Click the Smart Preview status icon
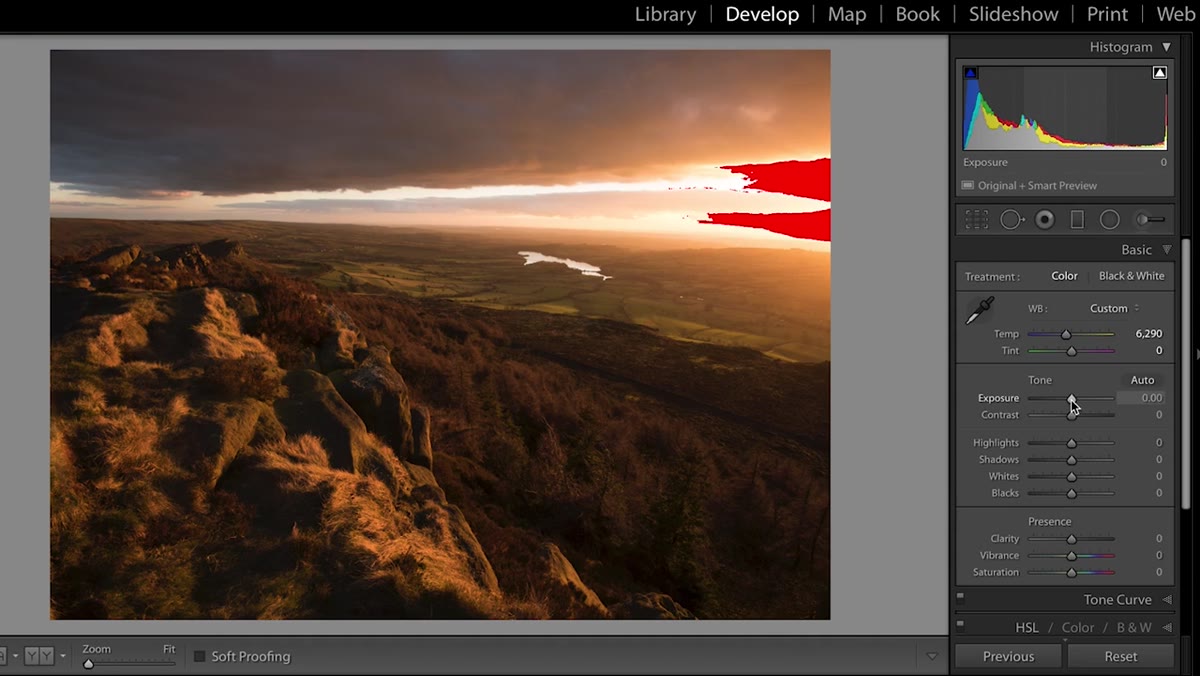Screen dimensions: 1200x676 click(967, 185)
